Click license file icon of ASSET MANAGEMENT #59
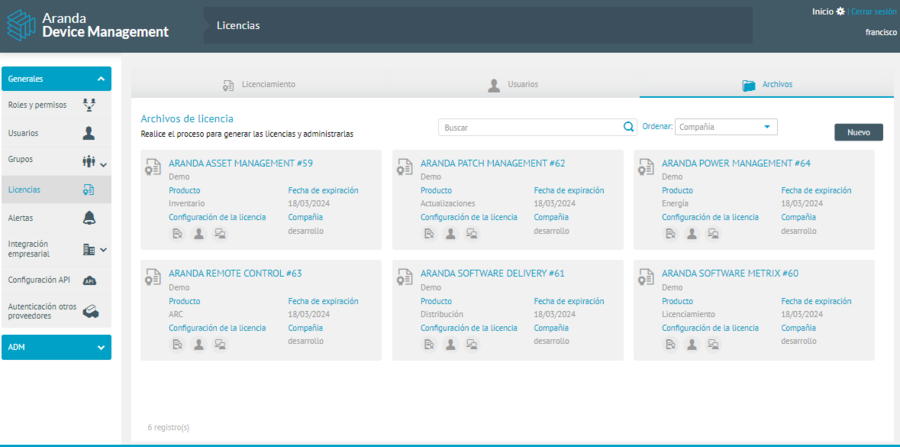Image resolution: width=900 pixels, height=447 pixels. tap(152, 166)
